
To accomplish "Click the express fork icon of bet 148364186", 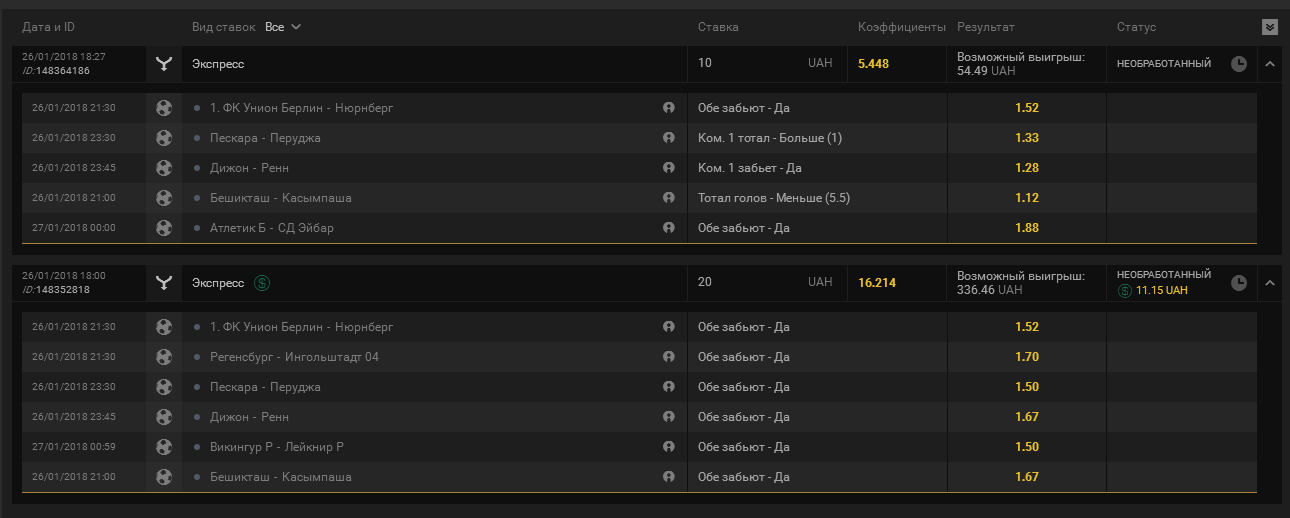I will [164, 64].
